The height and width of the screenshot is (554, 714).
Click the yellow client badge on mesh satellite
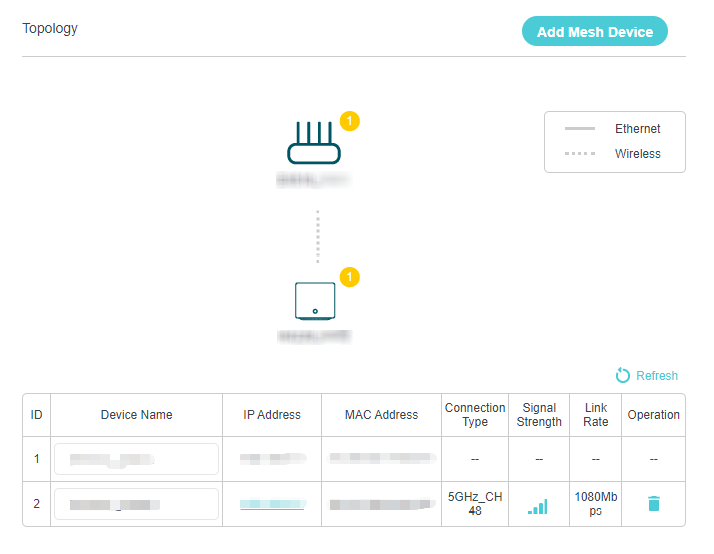[x=350, y=277]
